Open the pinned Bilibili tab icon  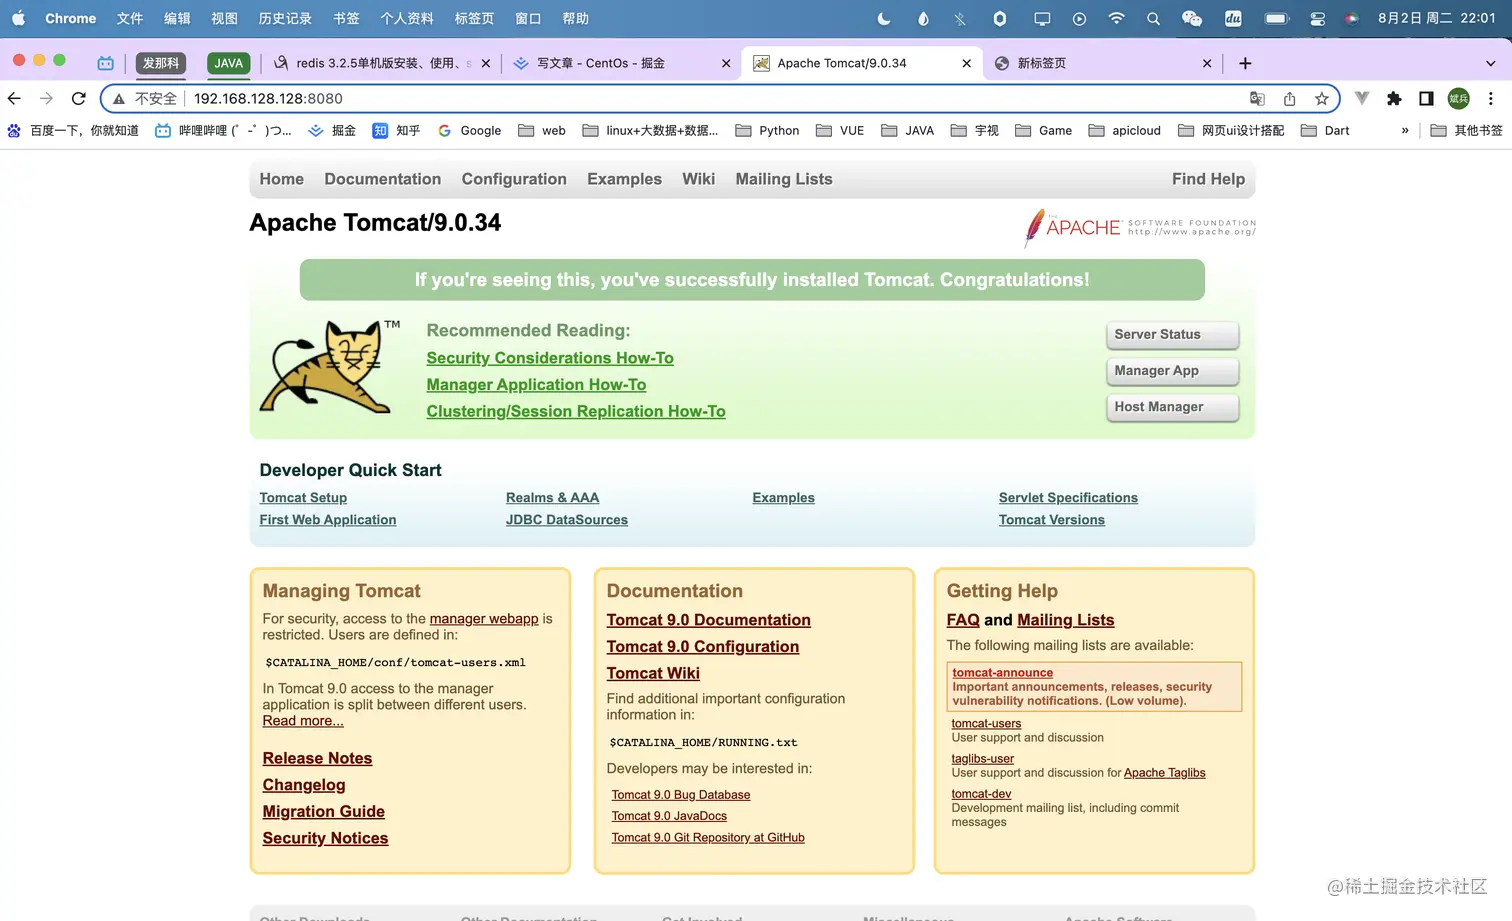click(x=106, y=63)
